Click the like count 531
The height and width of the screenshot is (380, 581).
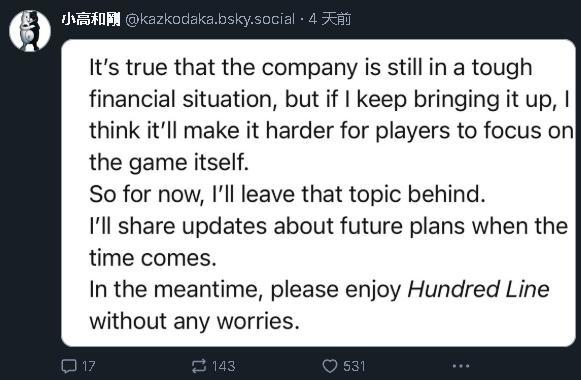[354, 366]
